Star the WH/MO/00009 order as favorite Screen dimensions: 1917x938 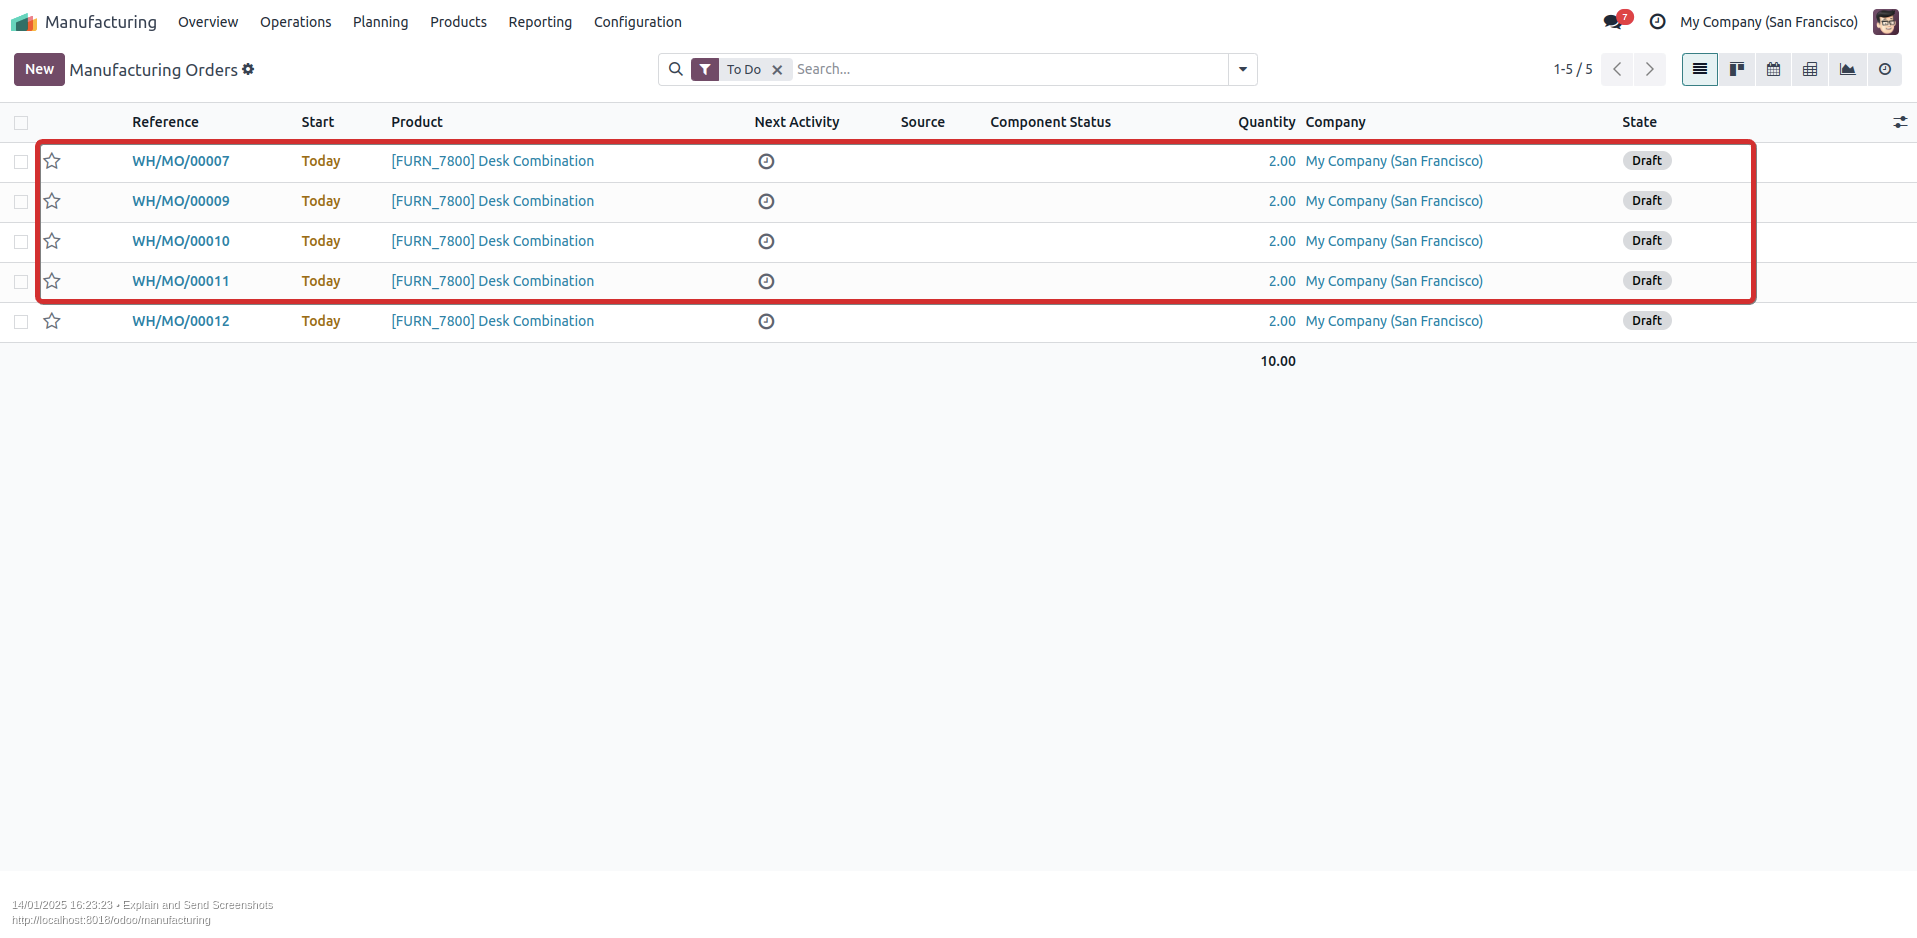pyautogui.click(x=52, y=201)
